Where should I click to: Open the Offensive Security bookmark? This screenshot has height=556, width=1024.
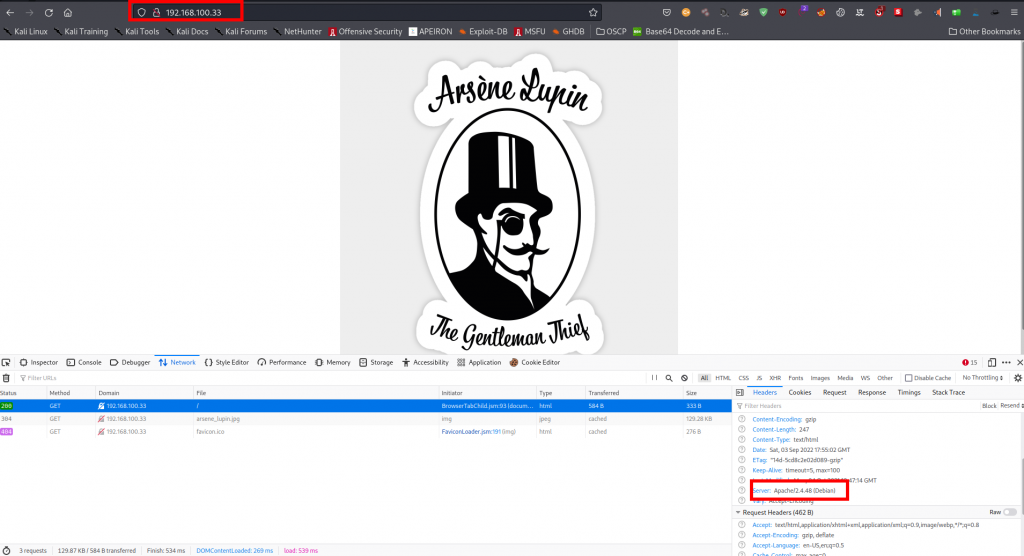pos(365,31)
